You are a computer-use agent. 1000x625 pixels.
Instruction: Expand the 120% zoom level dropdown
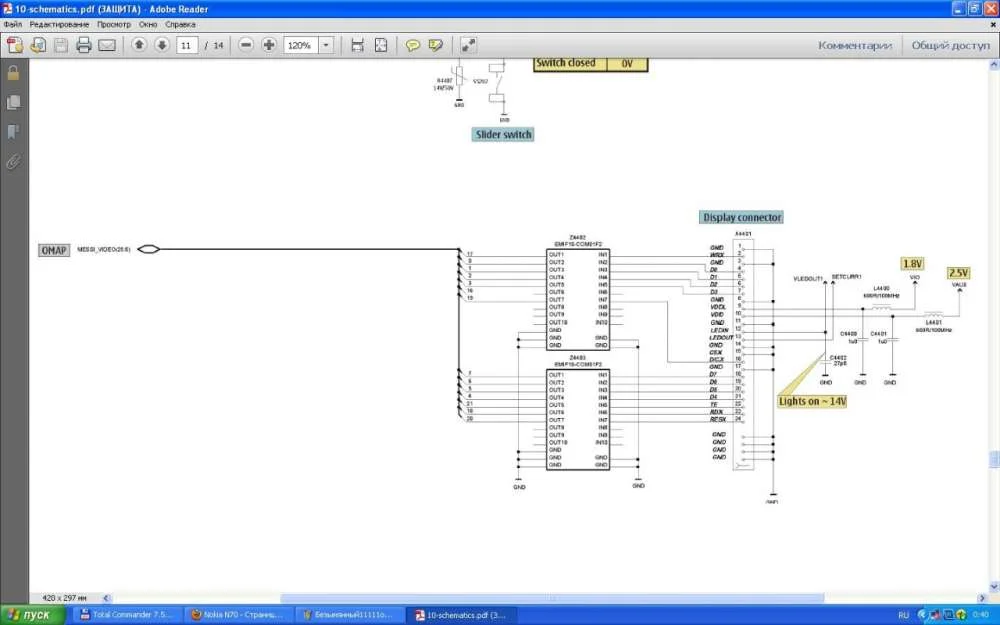tap(326, 45)
